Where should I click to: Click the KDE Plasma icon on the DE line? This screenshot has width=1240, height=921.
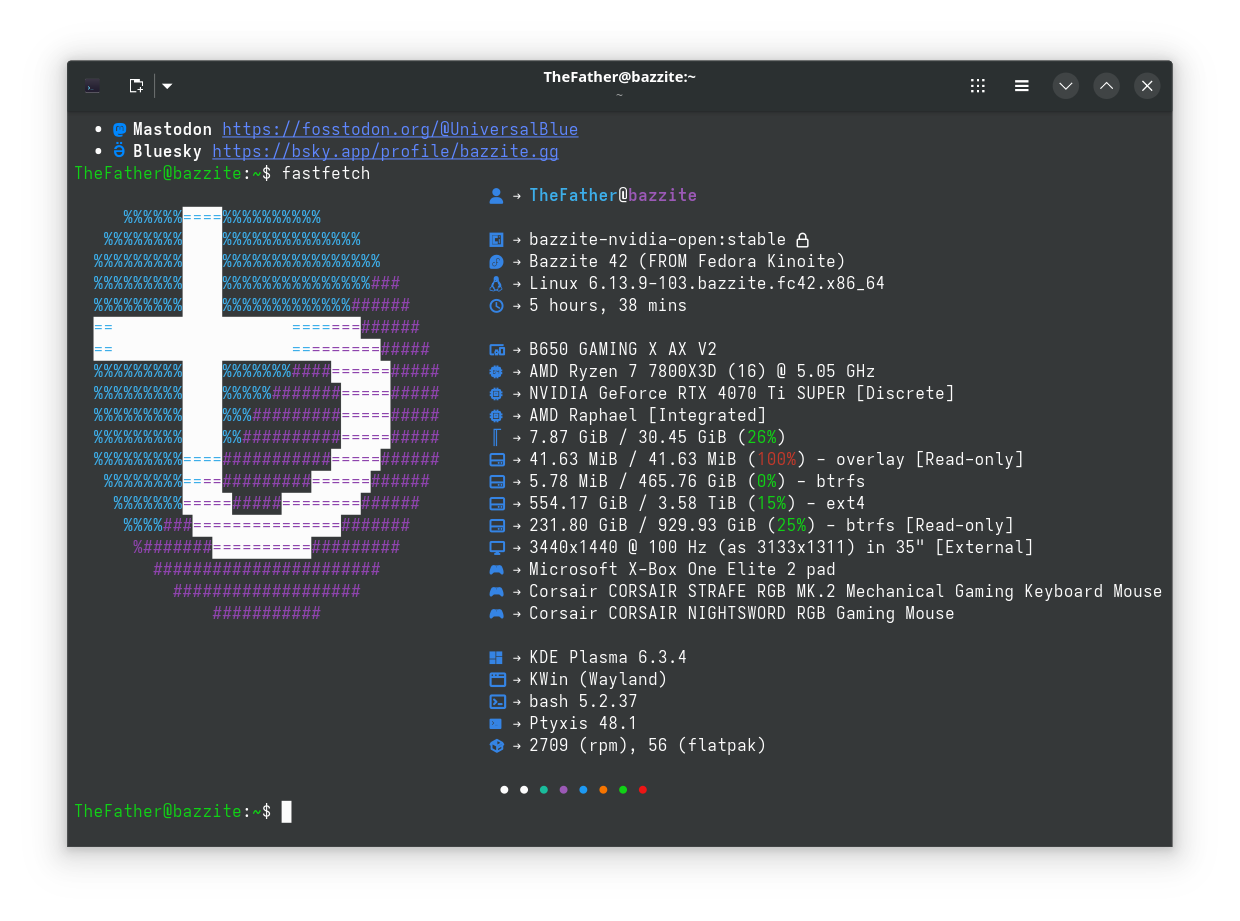(496, 657)
